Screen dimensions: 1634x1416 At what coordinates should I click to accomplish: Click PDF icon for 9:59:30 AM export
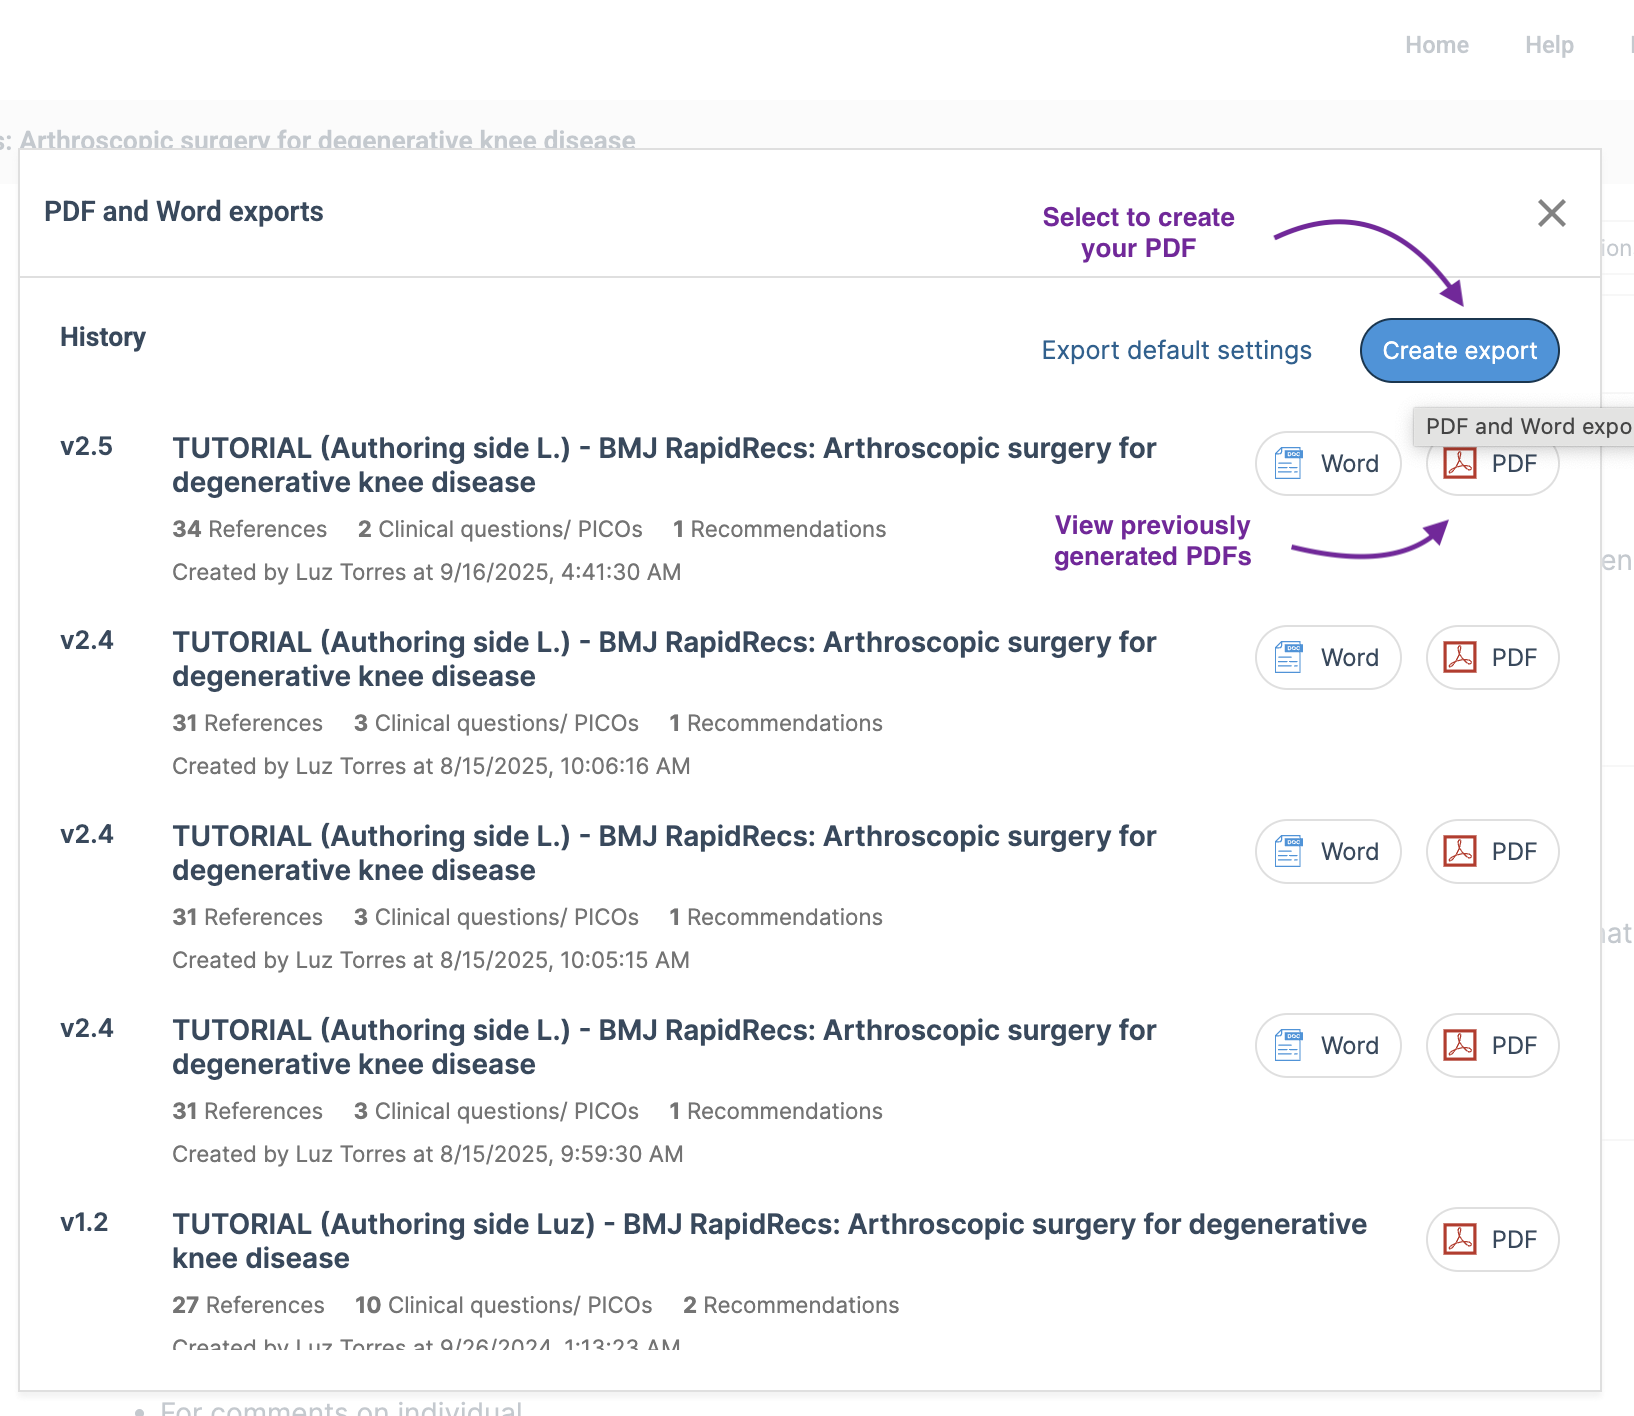tap(1460, 1046)
